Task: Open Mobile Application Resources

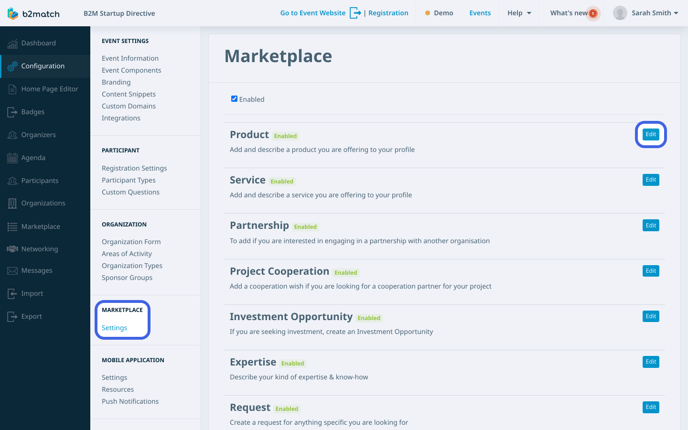Action: 118,390
